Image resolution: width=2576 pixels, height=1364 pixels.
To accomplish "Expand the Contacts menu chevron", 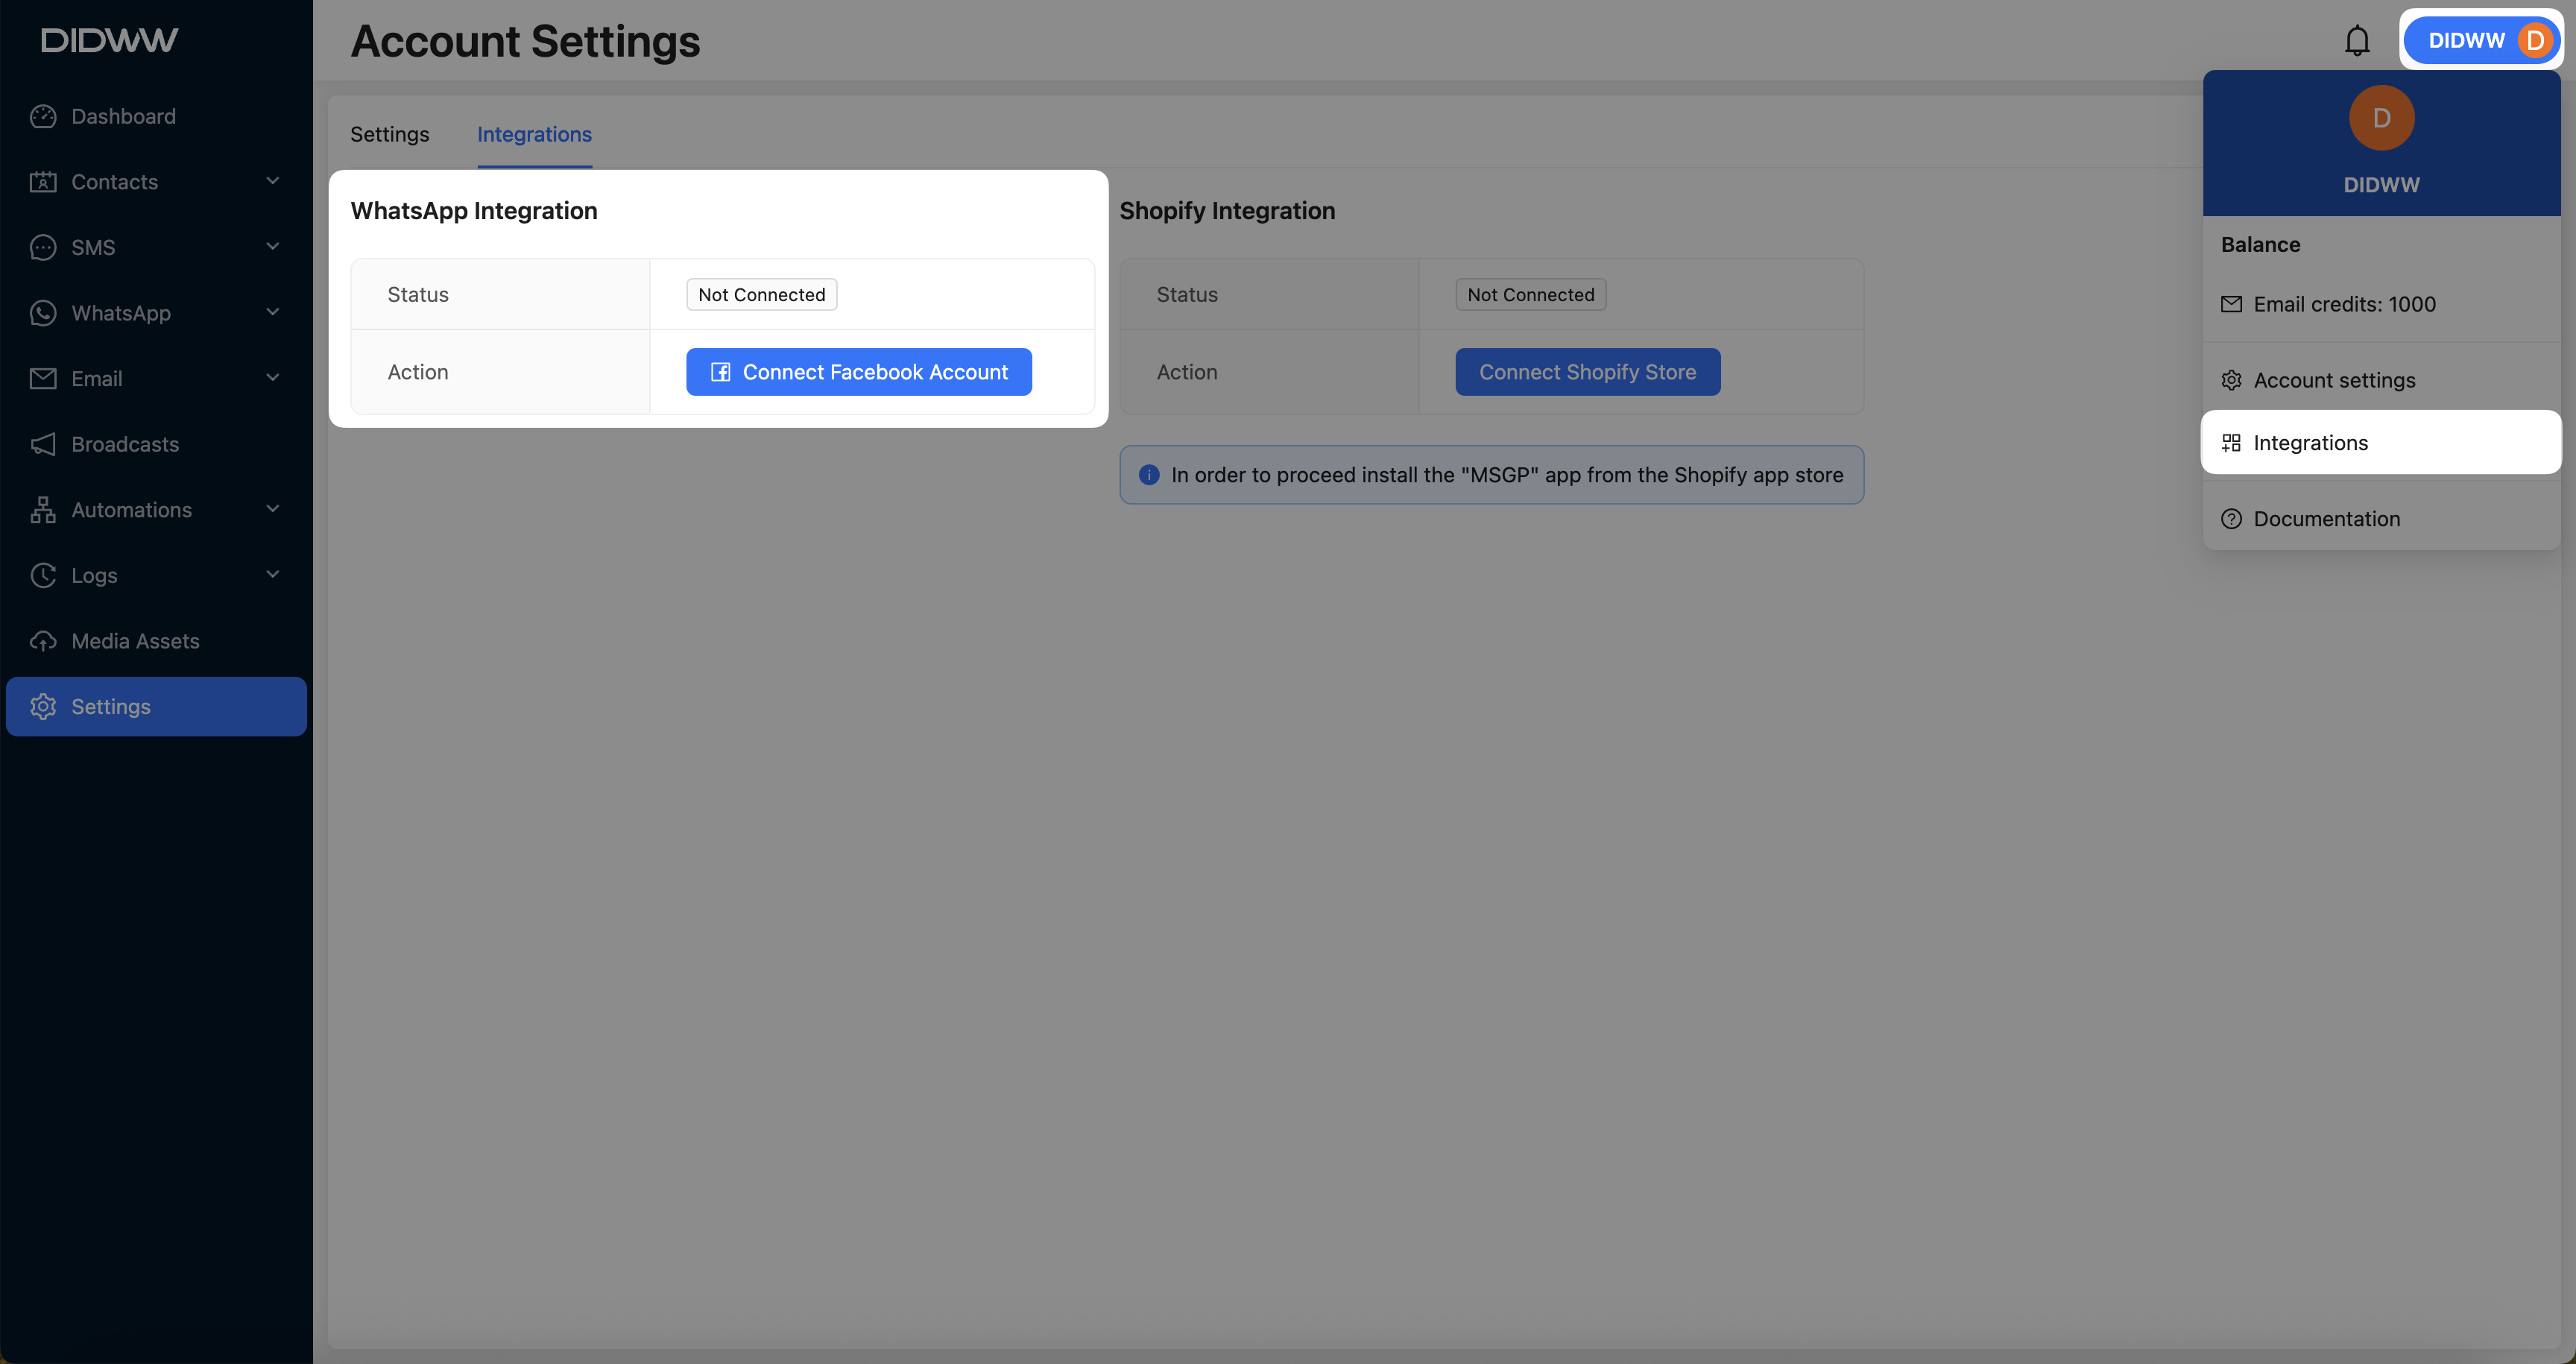I will tap(272, 181).
